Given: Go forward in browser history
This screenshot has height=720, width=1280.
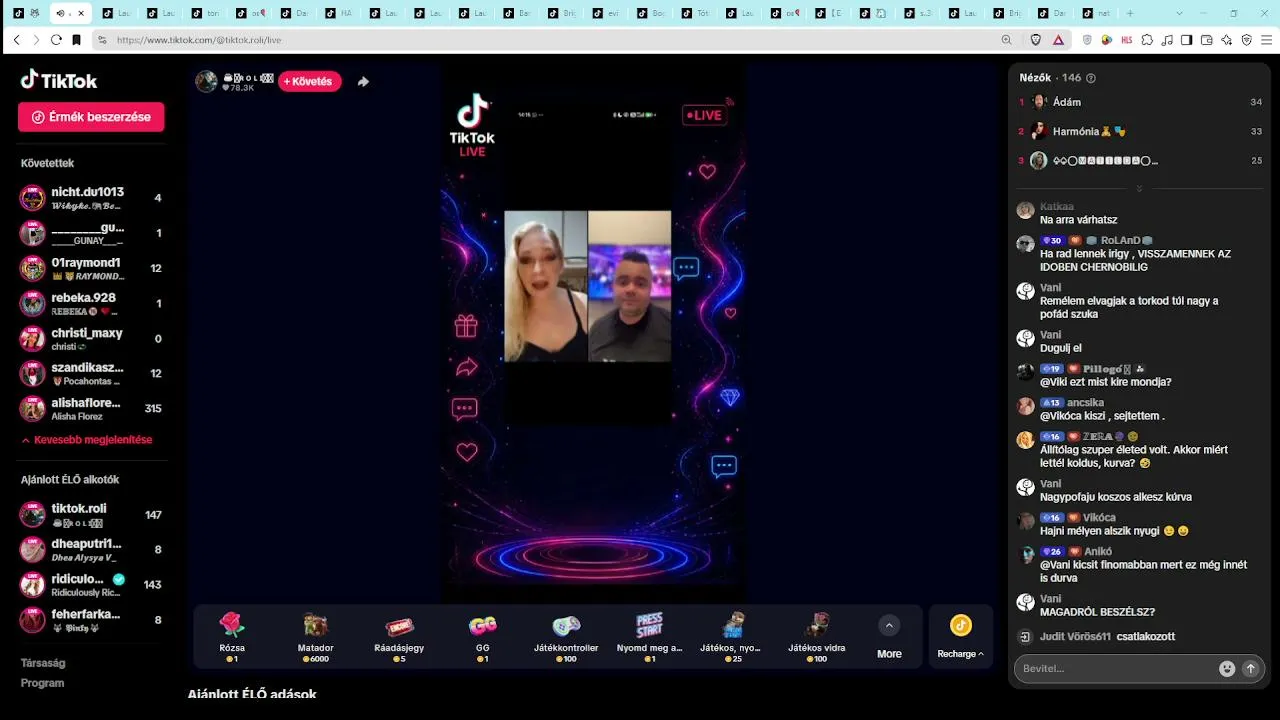Looking at the screenshot, I should tap(36, 40).
